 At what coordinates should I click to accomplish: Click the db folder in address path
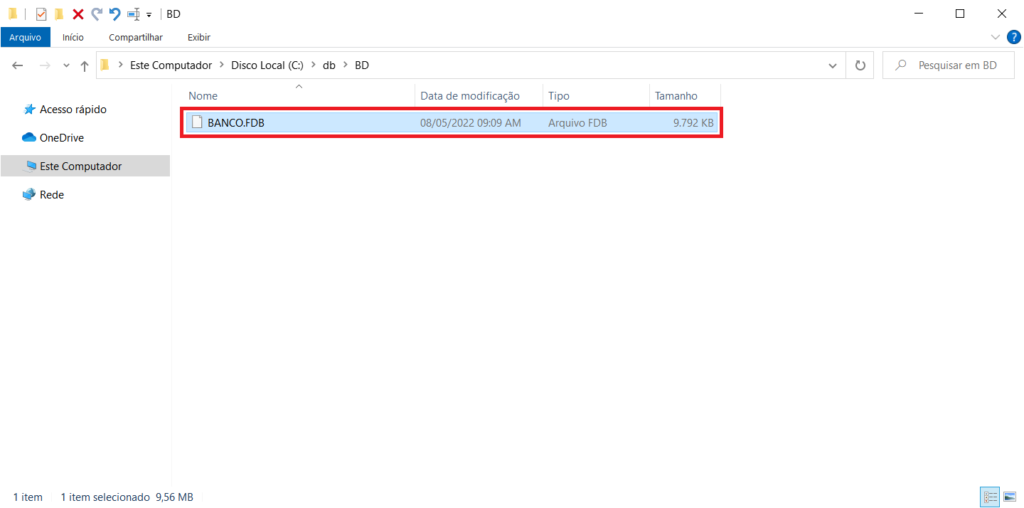click(x=328, y=65)
